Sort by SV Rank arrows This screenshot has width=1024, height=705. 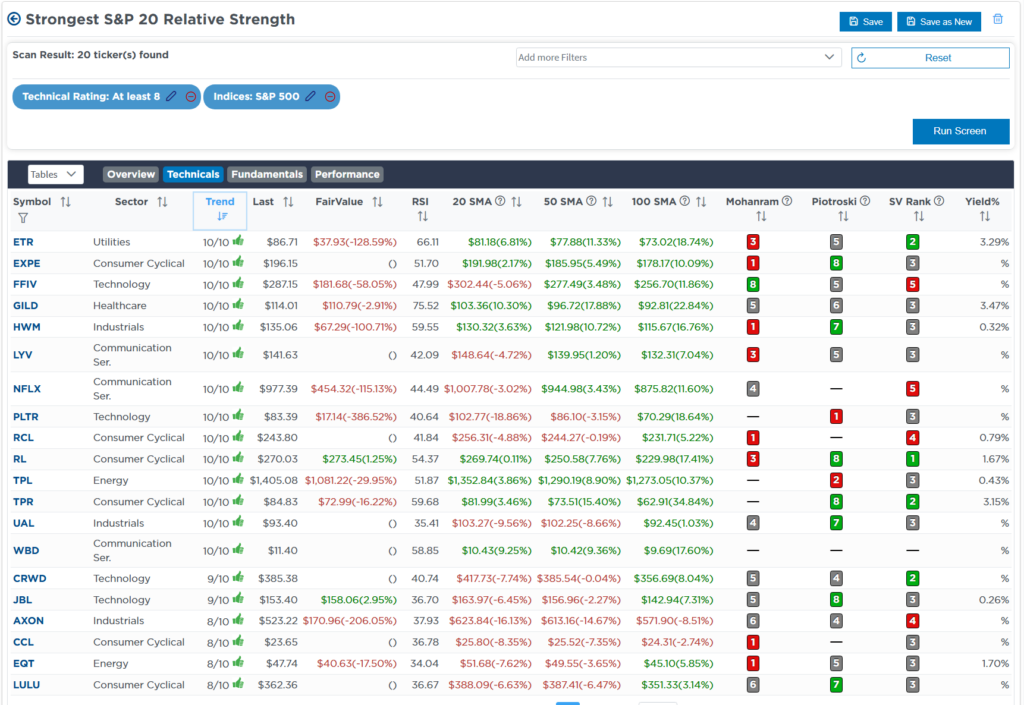pyautogui.click(x=919, y=216)
